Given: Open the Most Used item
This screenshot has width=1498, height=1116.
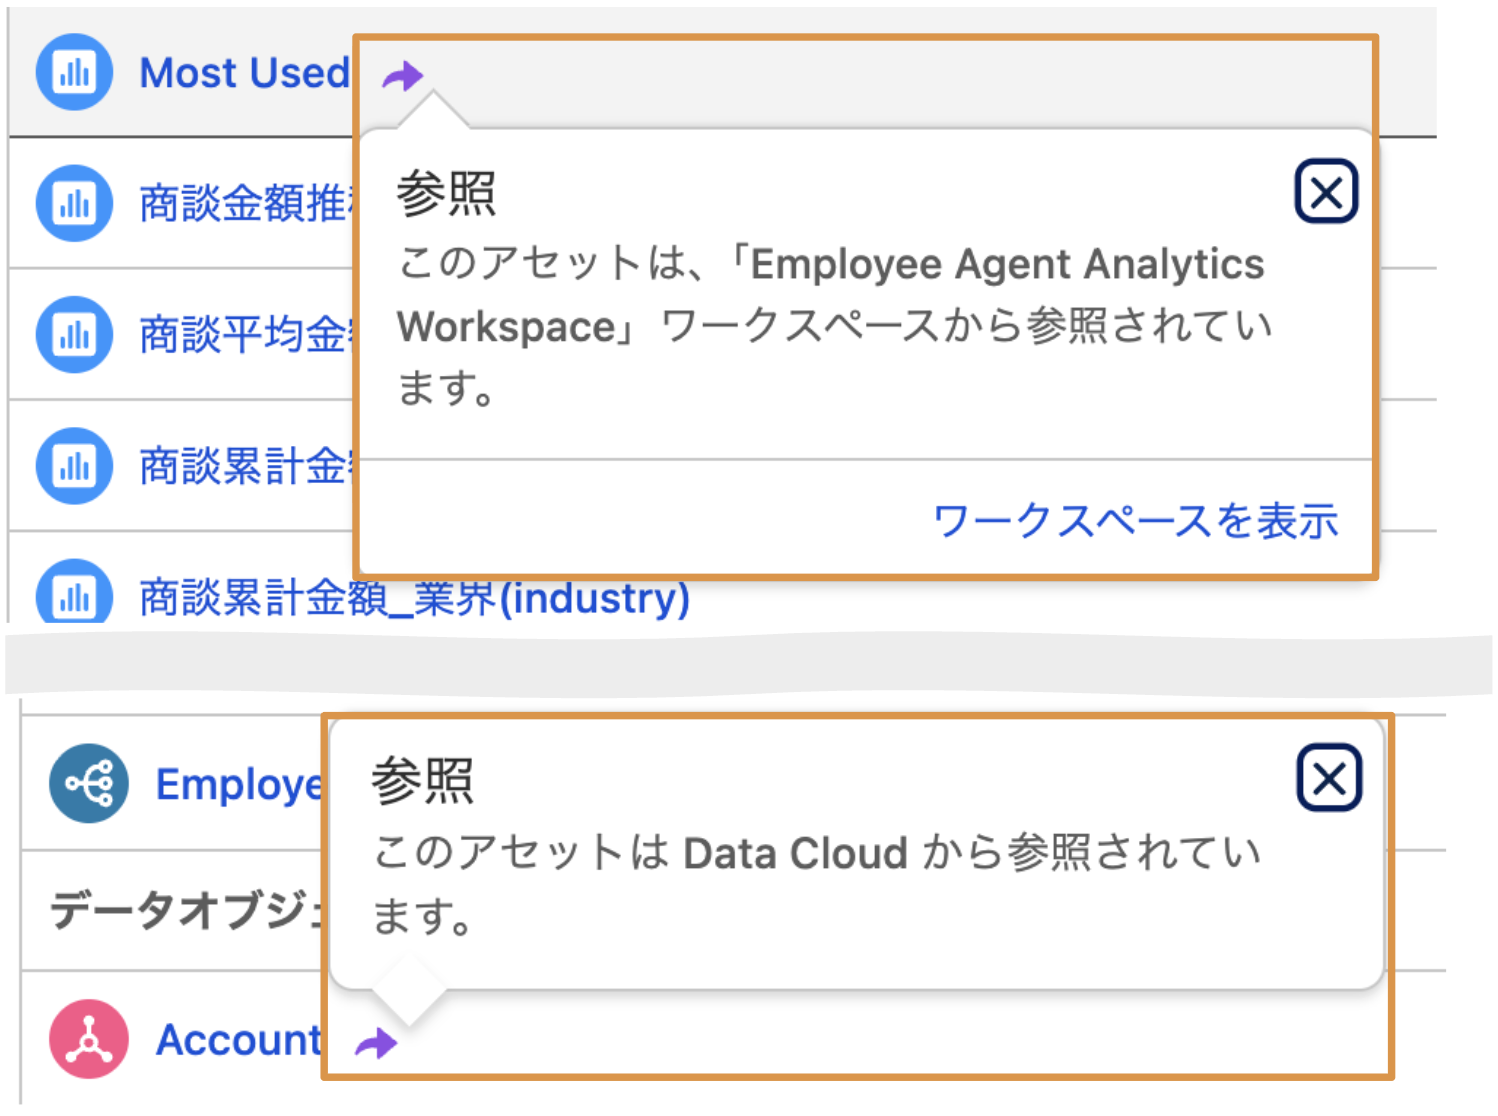Looking at the screenshot, I should pyautogui.click(x=244, y=73).
